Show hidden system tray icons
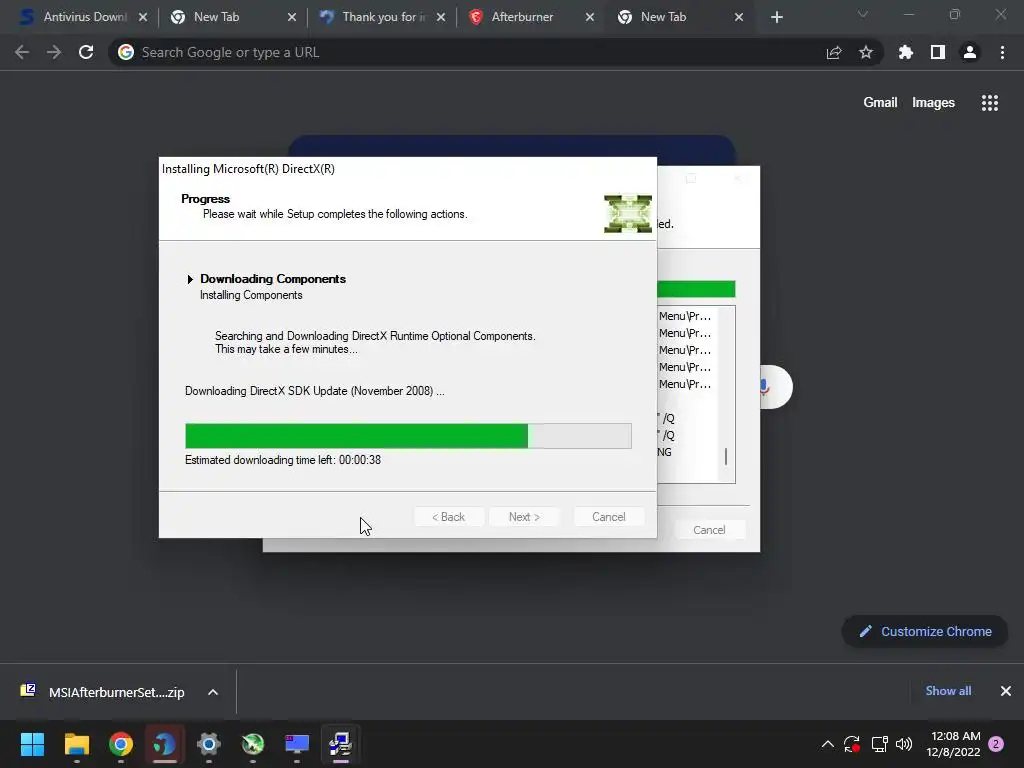The width and height of the screenshot is (1024, 768). tap(827, 744)
